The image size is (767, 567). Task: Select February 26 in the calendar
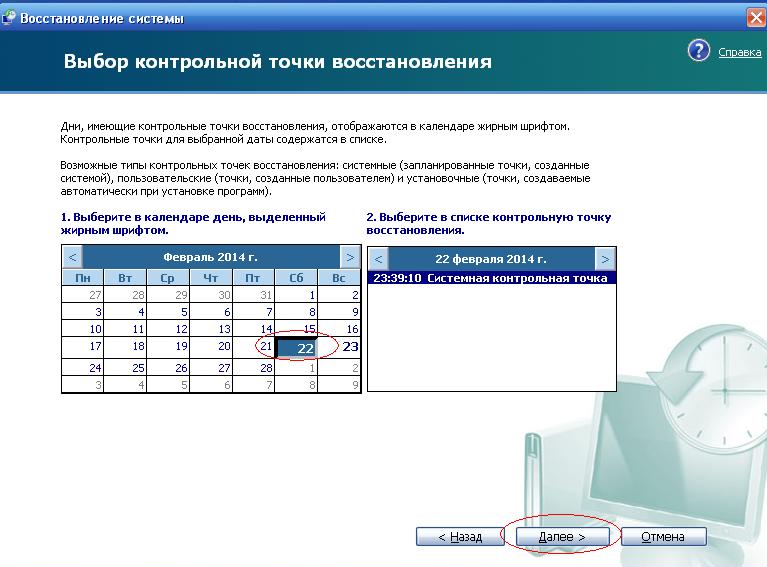pyautogui.click(x=168, y=367)
